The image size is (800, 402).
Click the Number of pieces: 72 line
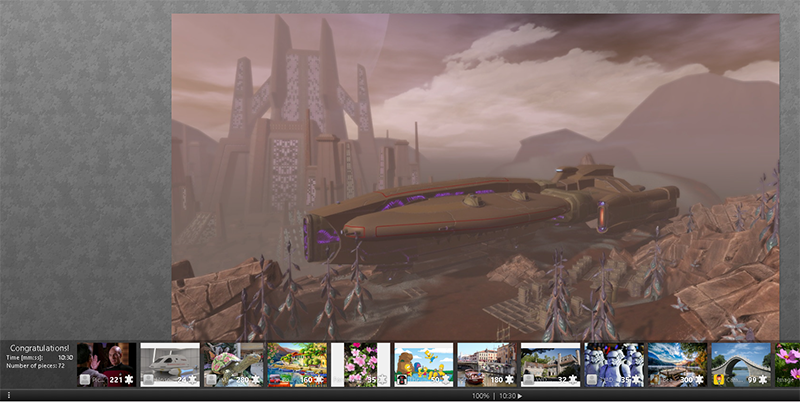tap(35, 366)
